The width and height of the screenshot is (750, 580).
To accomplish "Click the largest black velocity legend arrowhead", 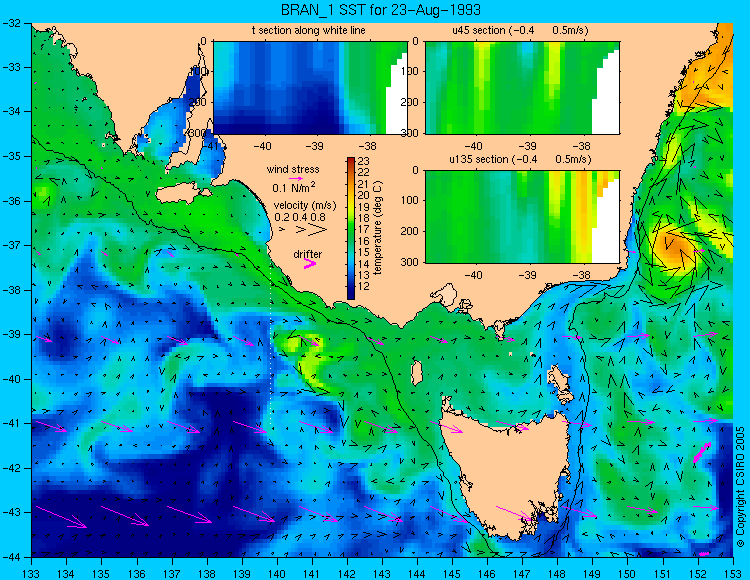I will (318, 230).
